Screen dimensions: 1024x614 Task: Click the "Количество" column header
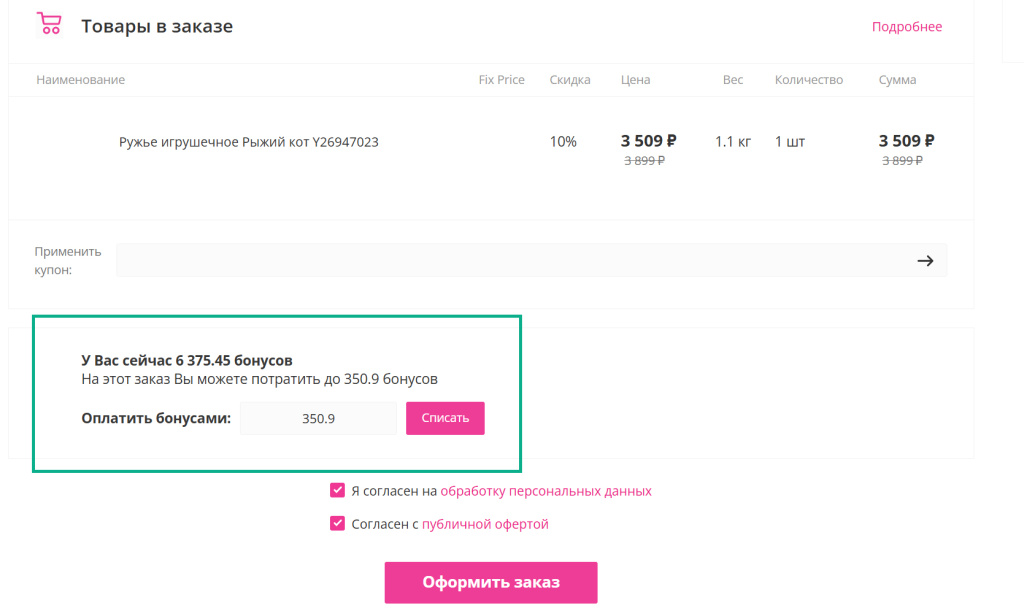(x=808, y=80)
